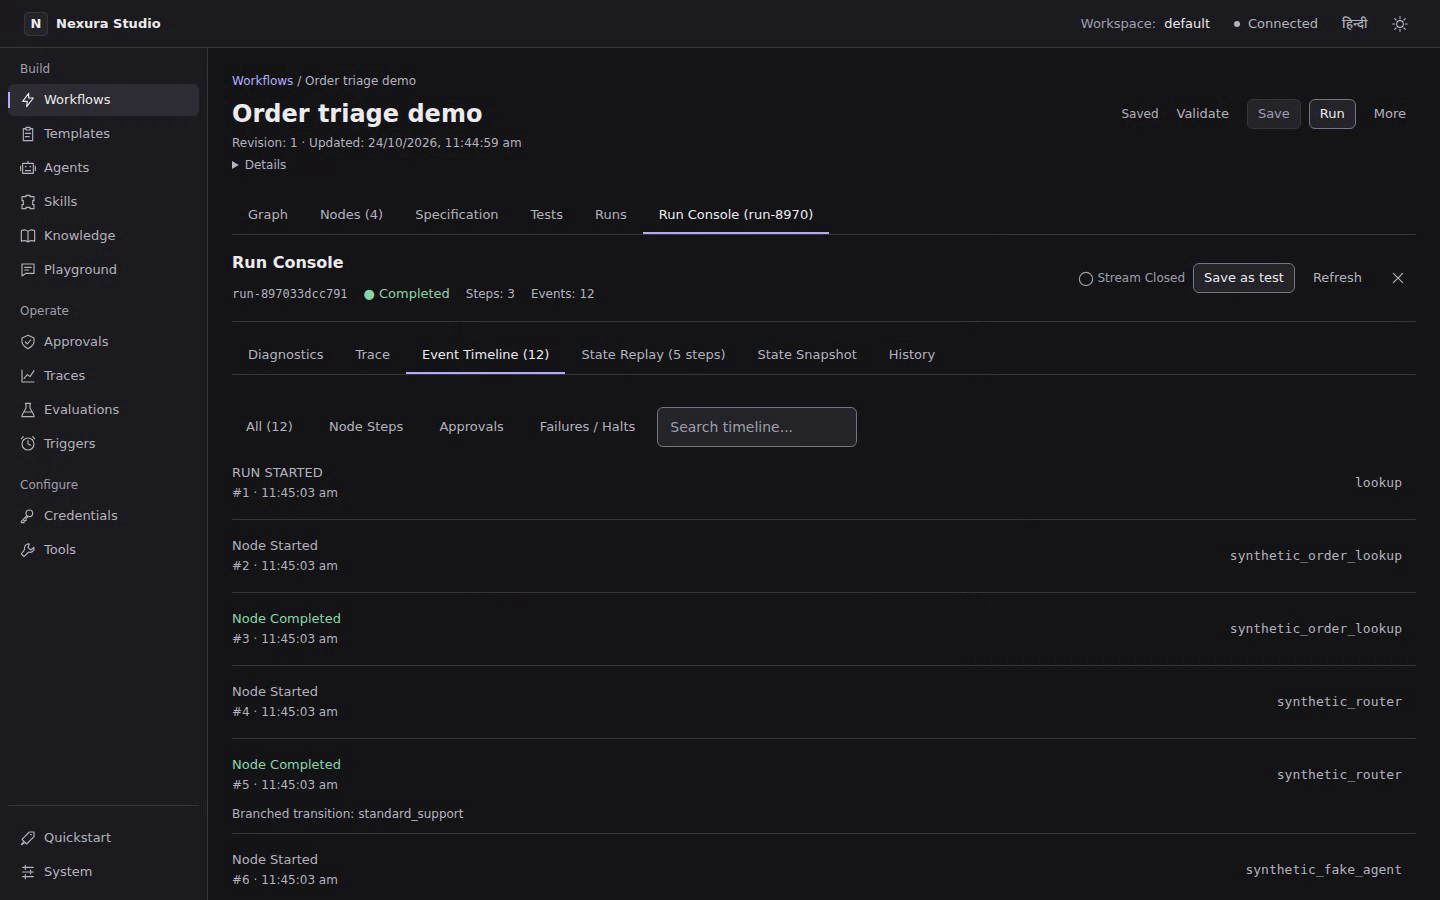This screenshot has height=900, width=1440.
Task: Open Evaluations via its flask icon
Action: click(x=28, y=410)
